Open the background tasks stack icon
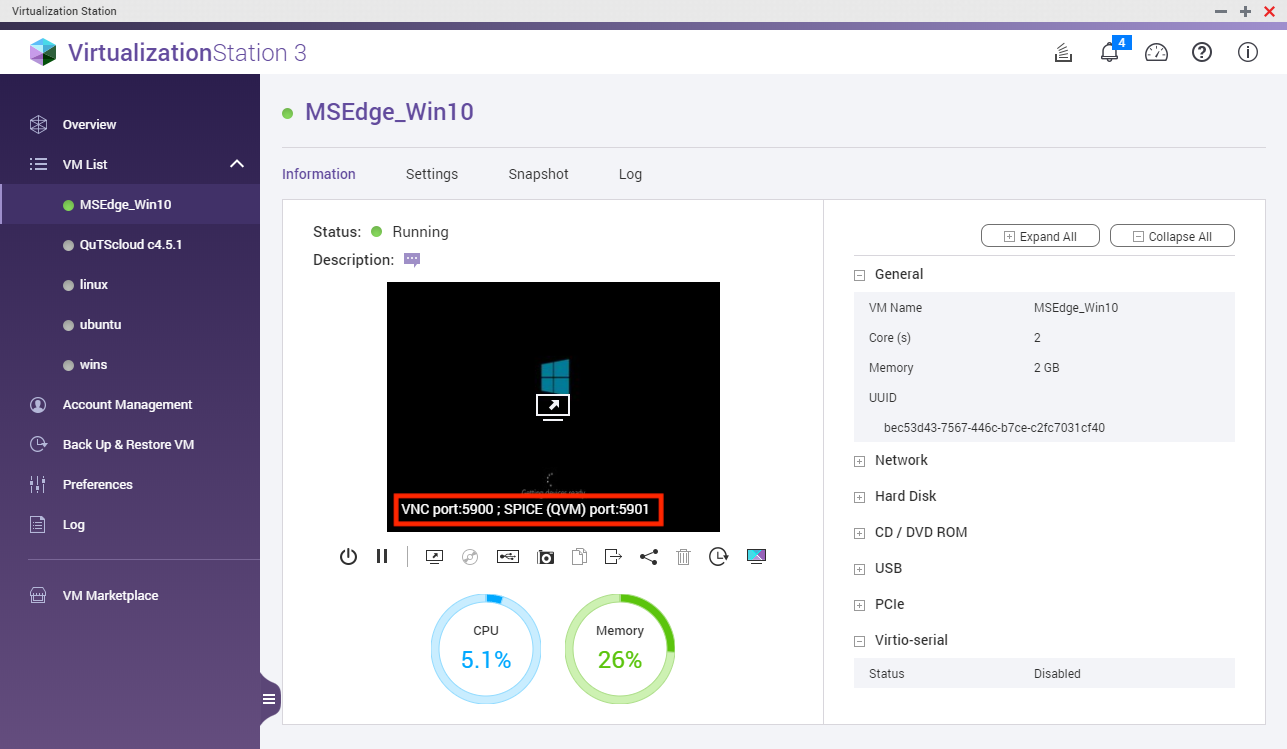Viewport: 1287px width, 749px height. point(1064,52)
